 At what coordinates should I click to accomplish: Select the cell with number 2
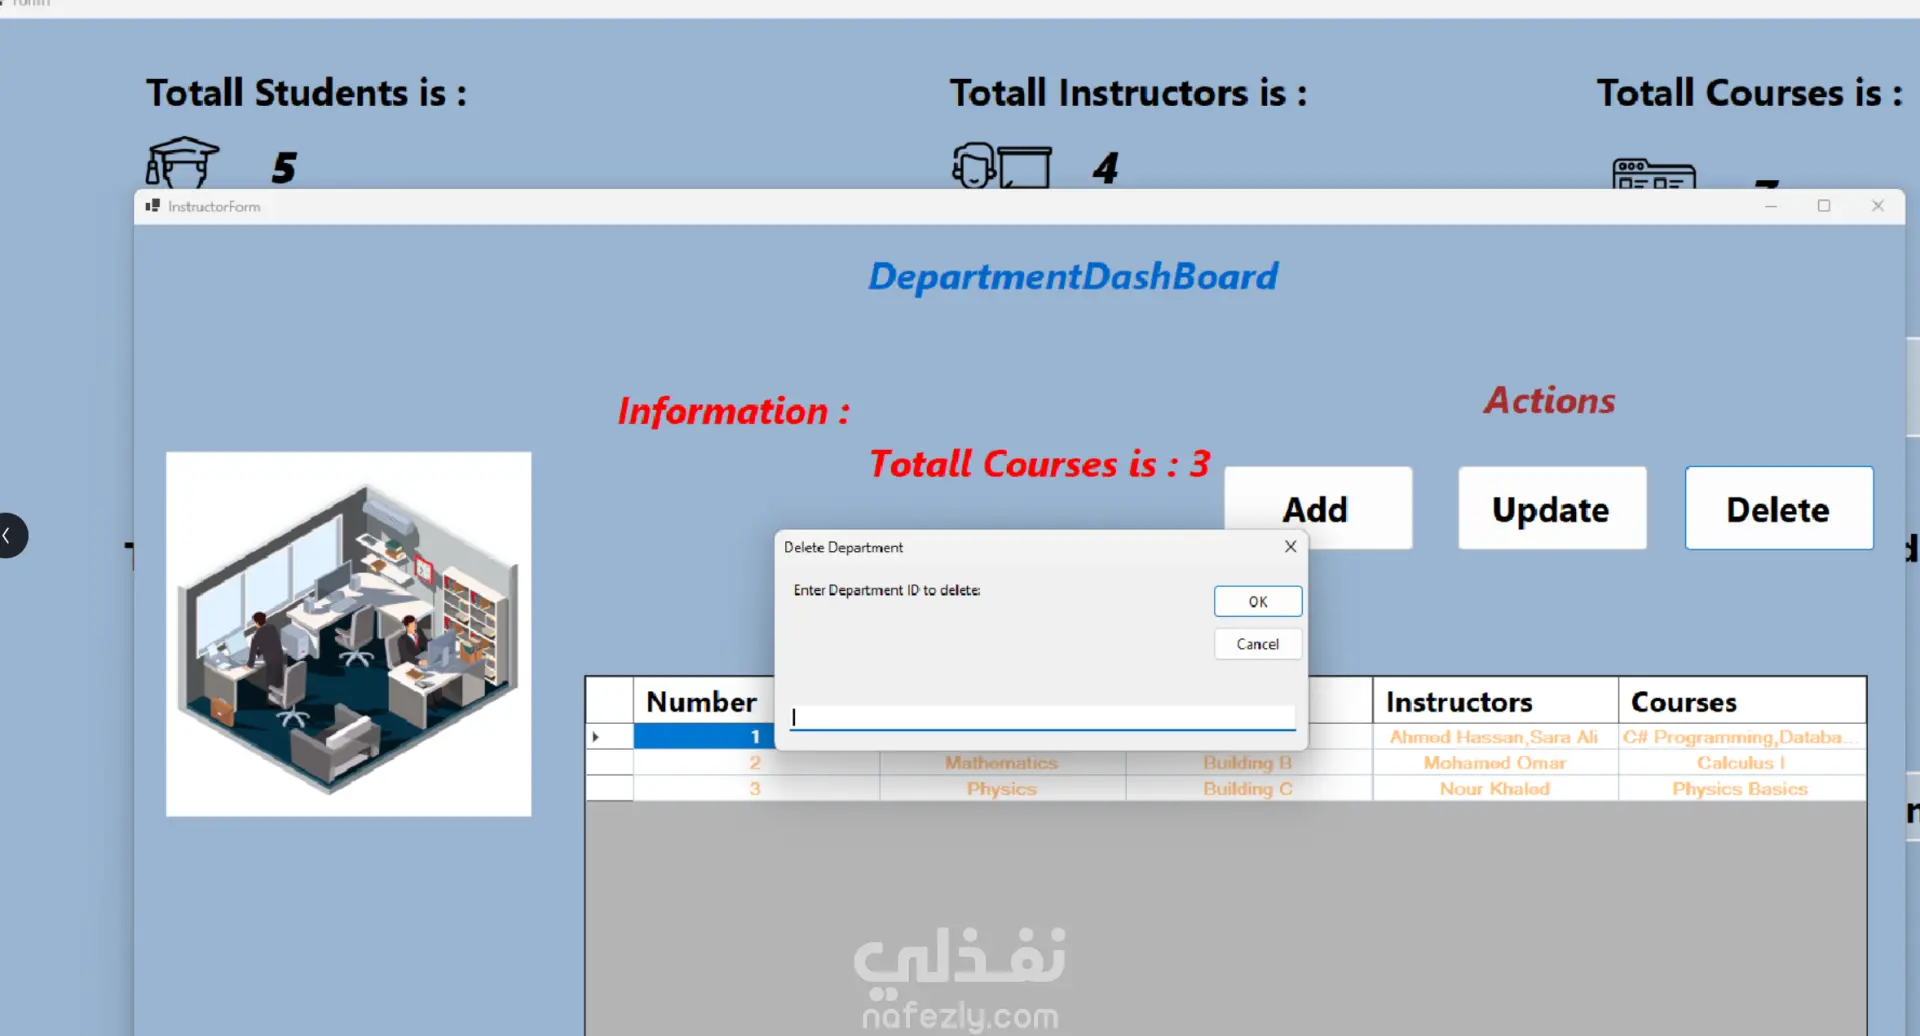tap(757, 763)
